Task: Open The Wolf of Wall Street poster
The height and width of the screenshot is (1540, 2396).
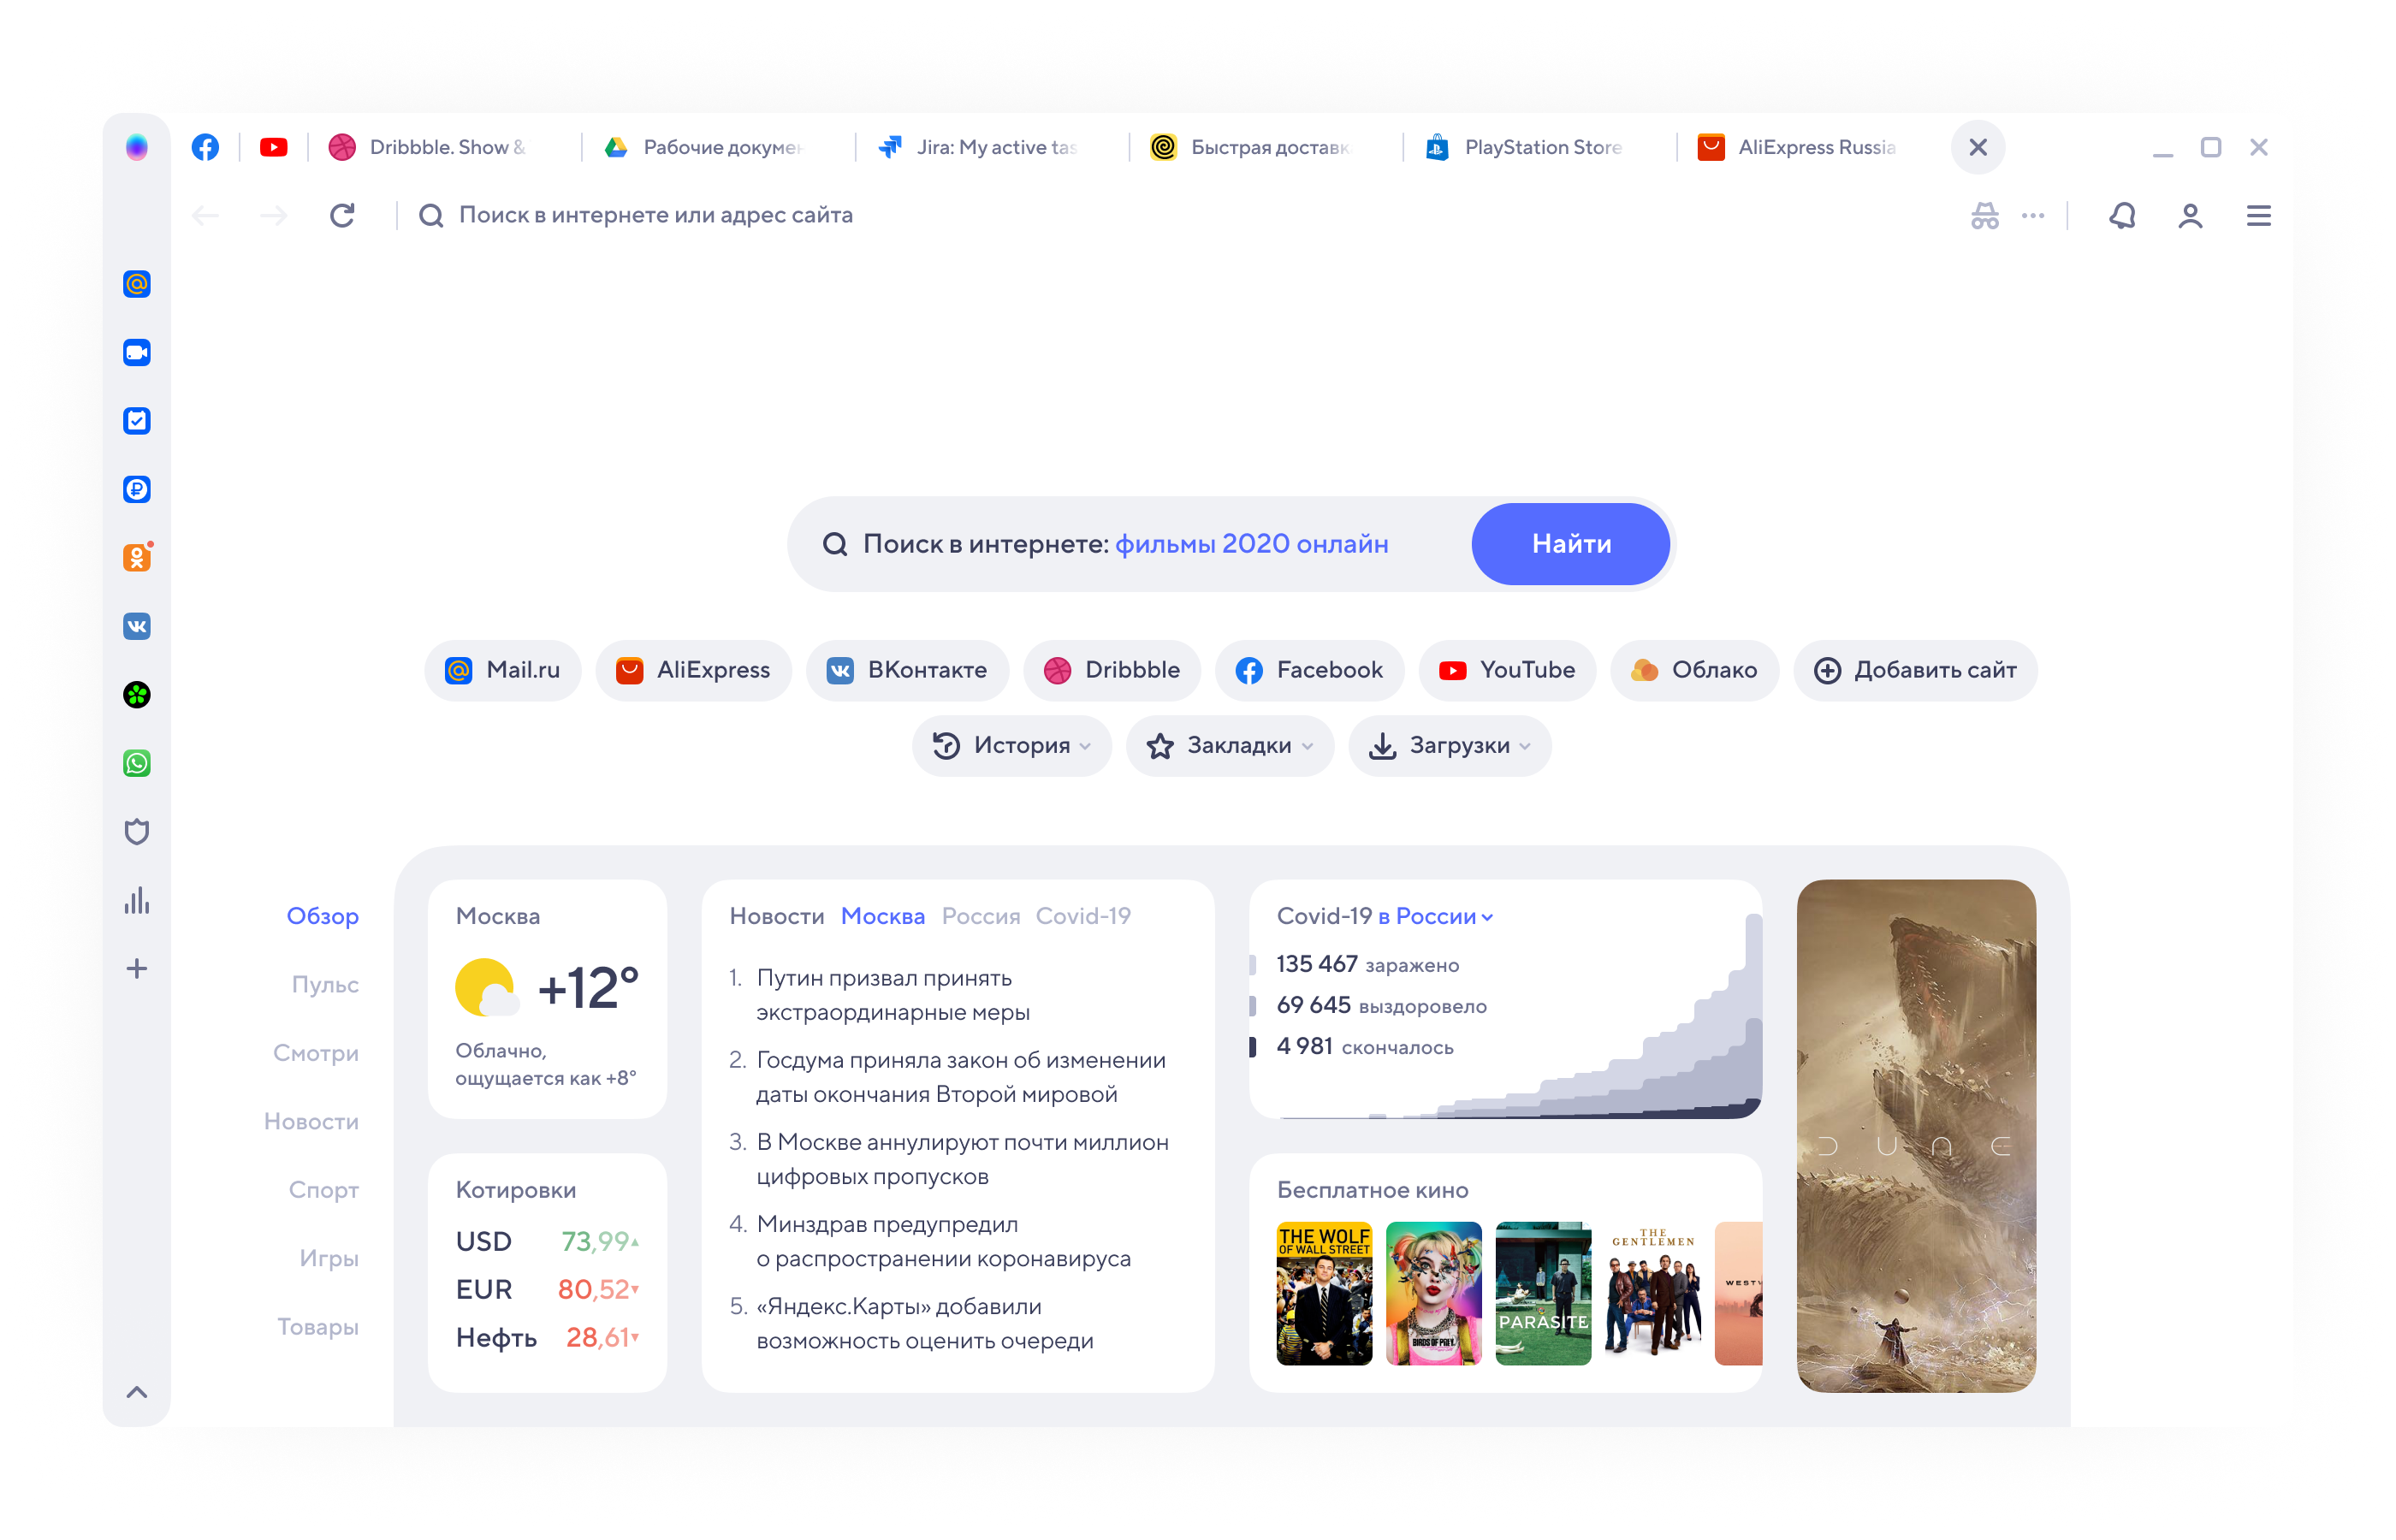Action: click(x=1324, y=1293)
